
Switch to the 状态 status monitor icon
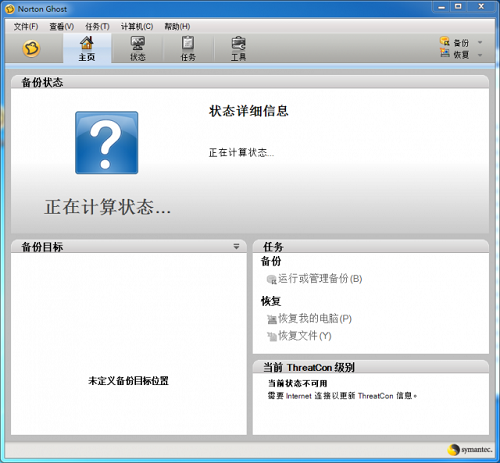pyautogui.click(x=138, y=43)
